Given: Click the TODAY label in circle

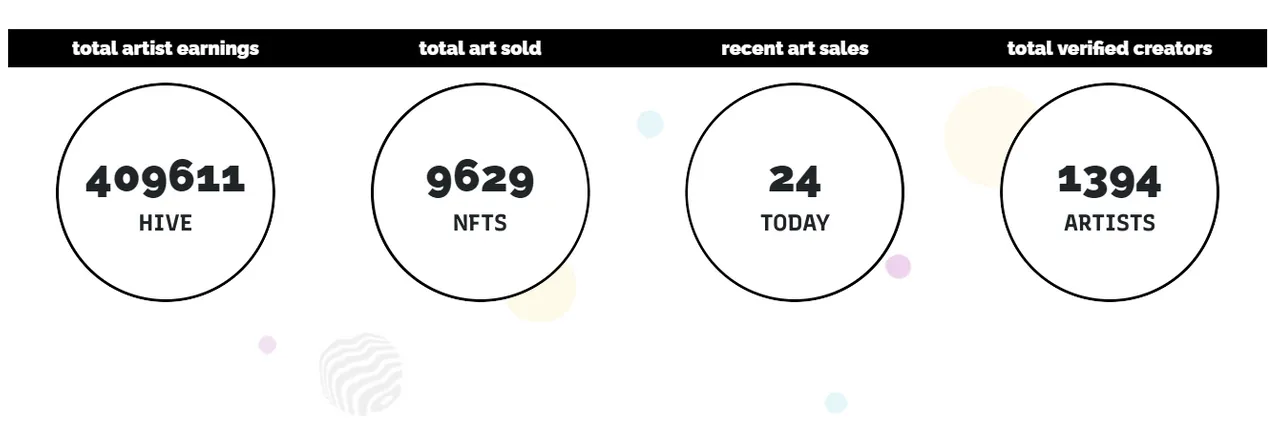Looking at the screenshot, I should click(795, 223).
